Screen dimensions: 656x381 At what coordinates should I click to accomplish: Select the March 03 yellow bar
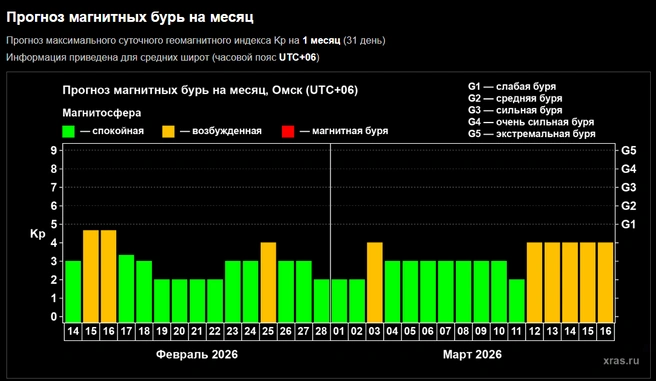[x=374, y=282]
